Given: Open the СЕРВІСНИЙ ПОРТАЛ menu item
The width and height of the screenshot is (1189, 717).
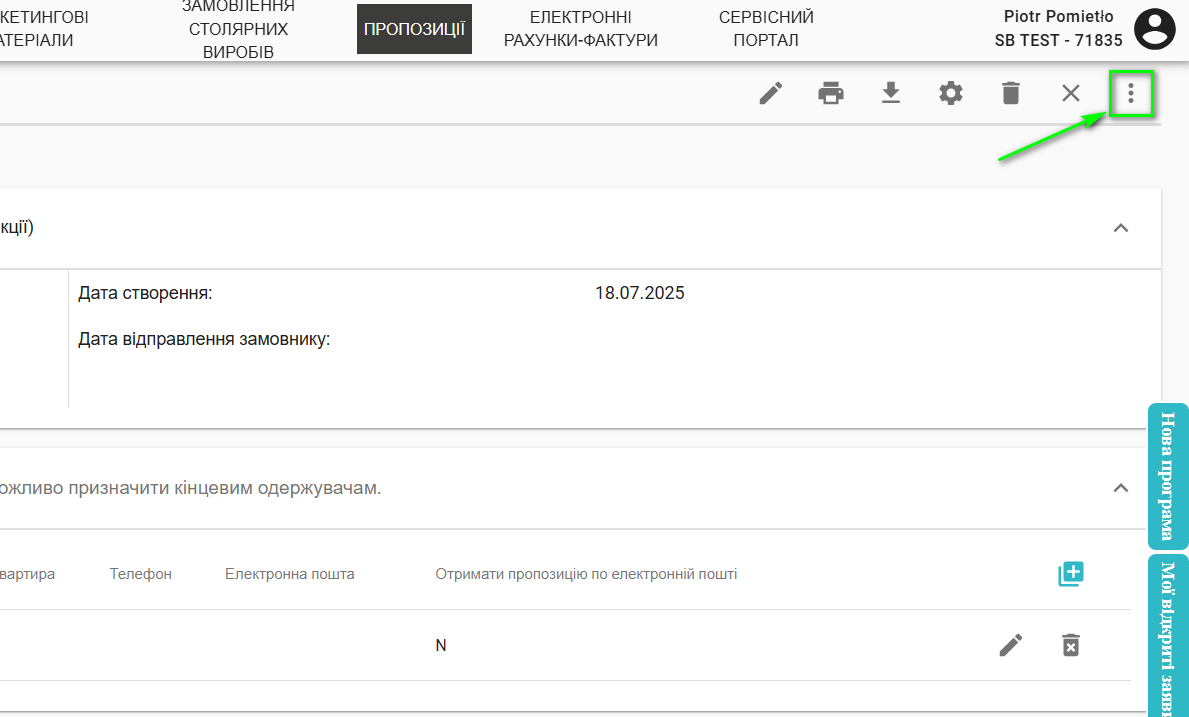Looking at the screenshot, I should pyautogui.click(x=766, y=29).
